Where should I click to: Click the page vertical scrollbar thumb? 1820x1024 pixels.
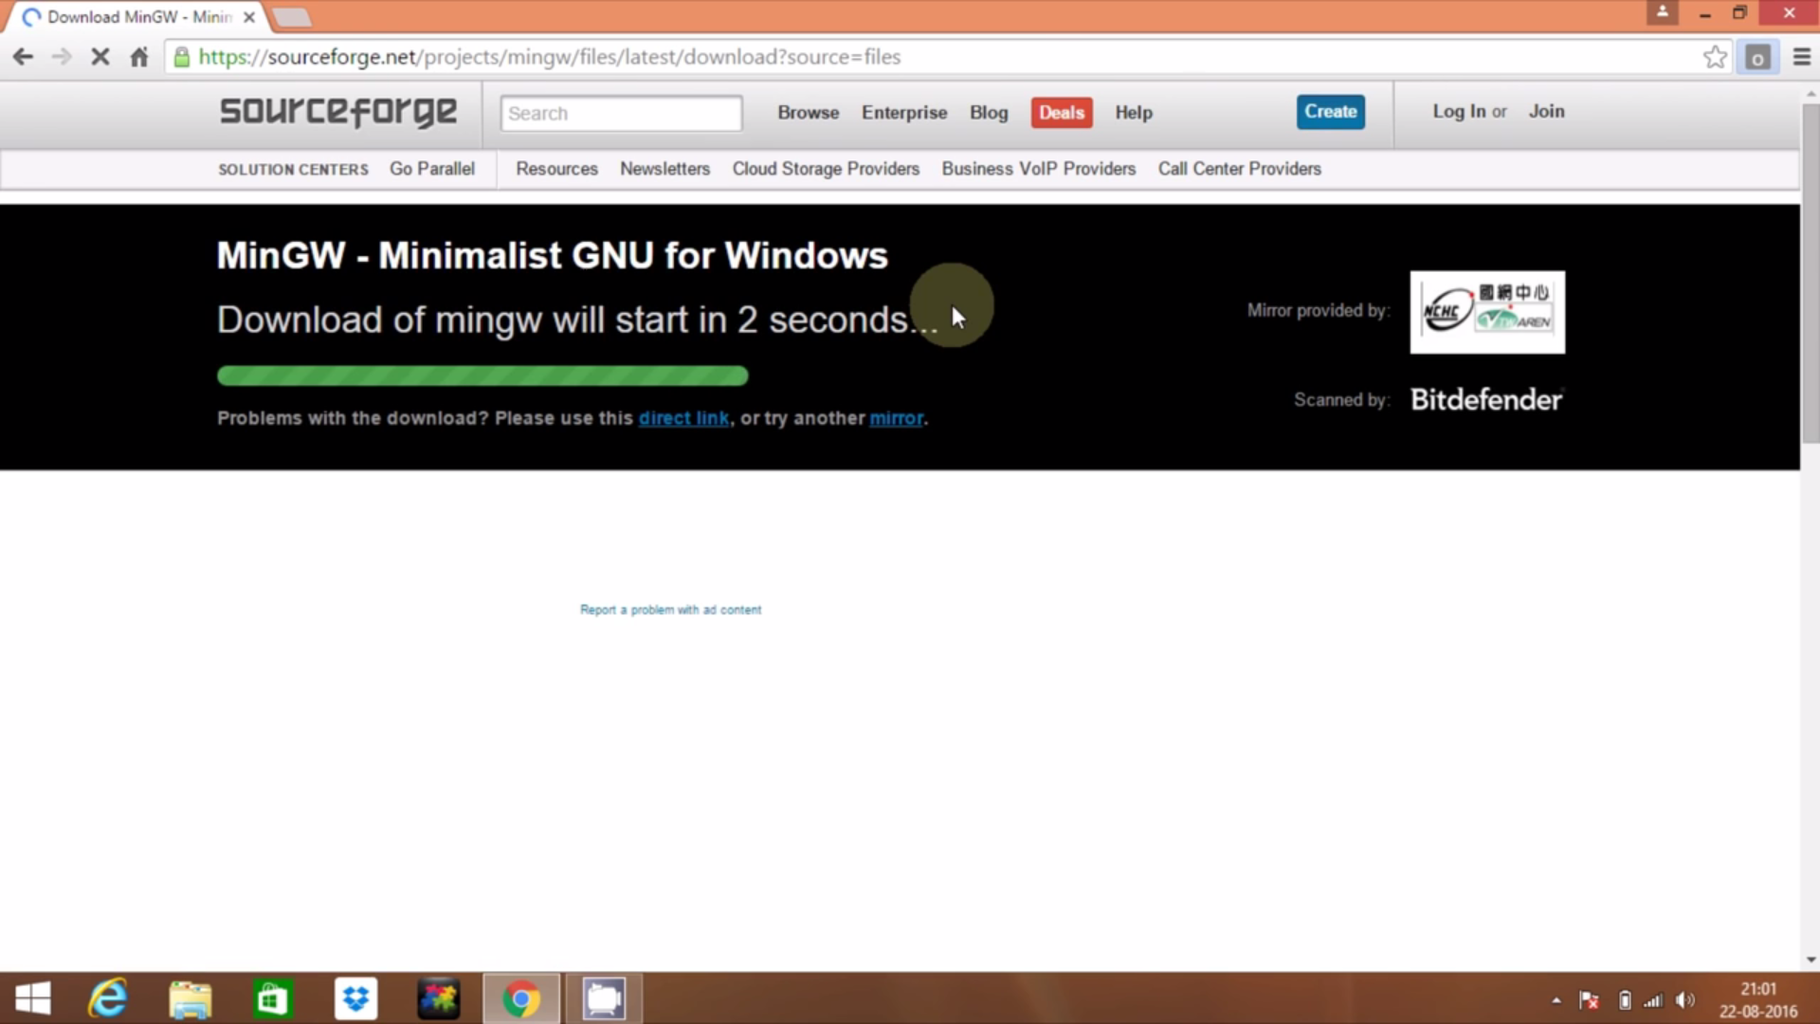[1810, 272]
